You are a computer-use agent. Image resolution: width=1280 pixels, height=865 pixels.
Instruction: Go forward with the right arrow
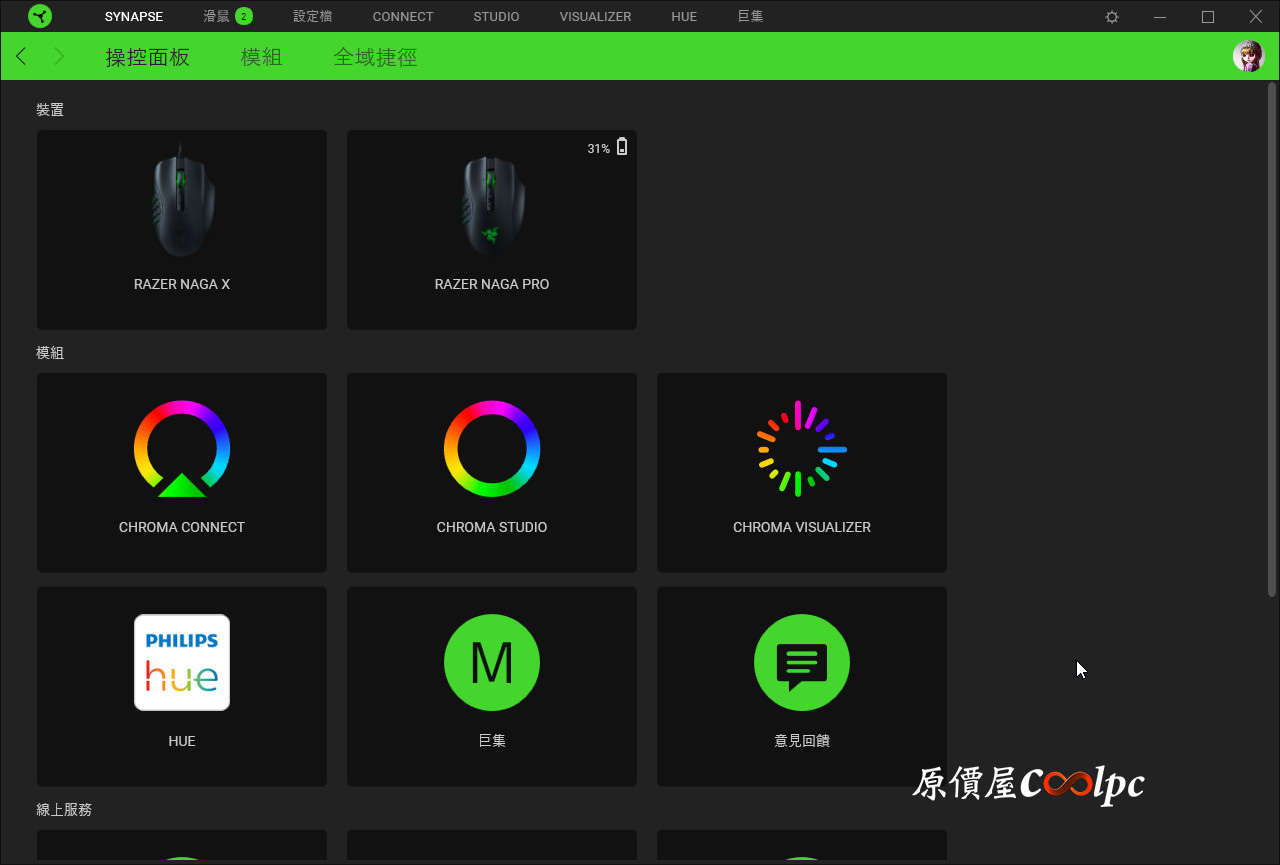[59, 56]
